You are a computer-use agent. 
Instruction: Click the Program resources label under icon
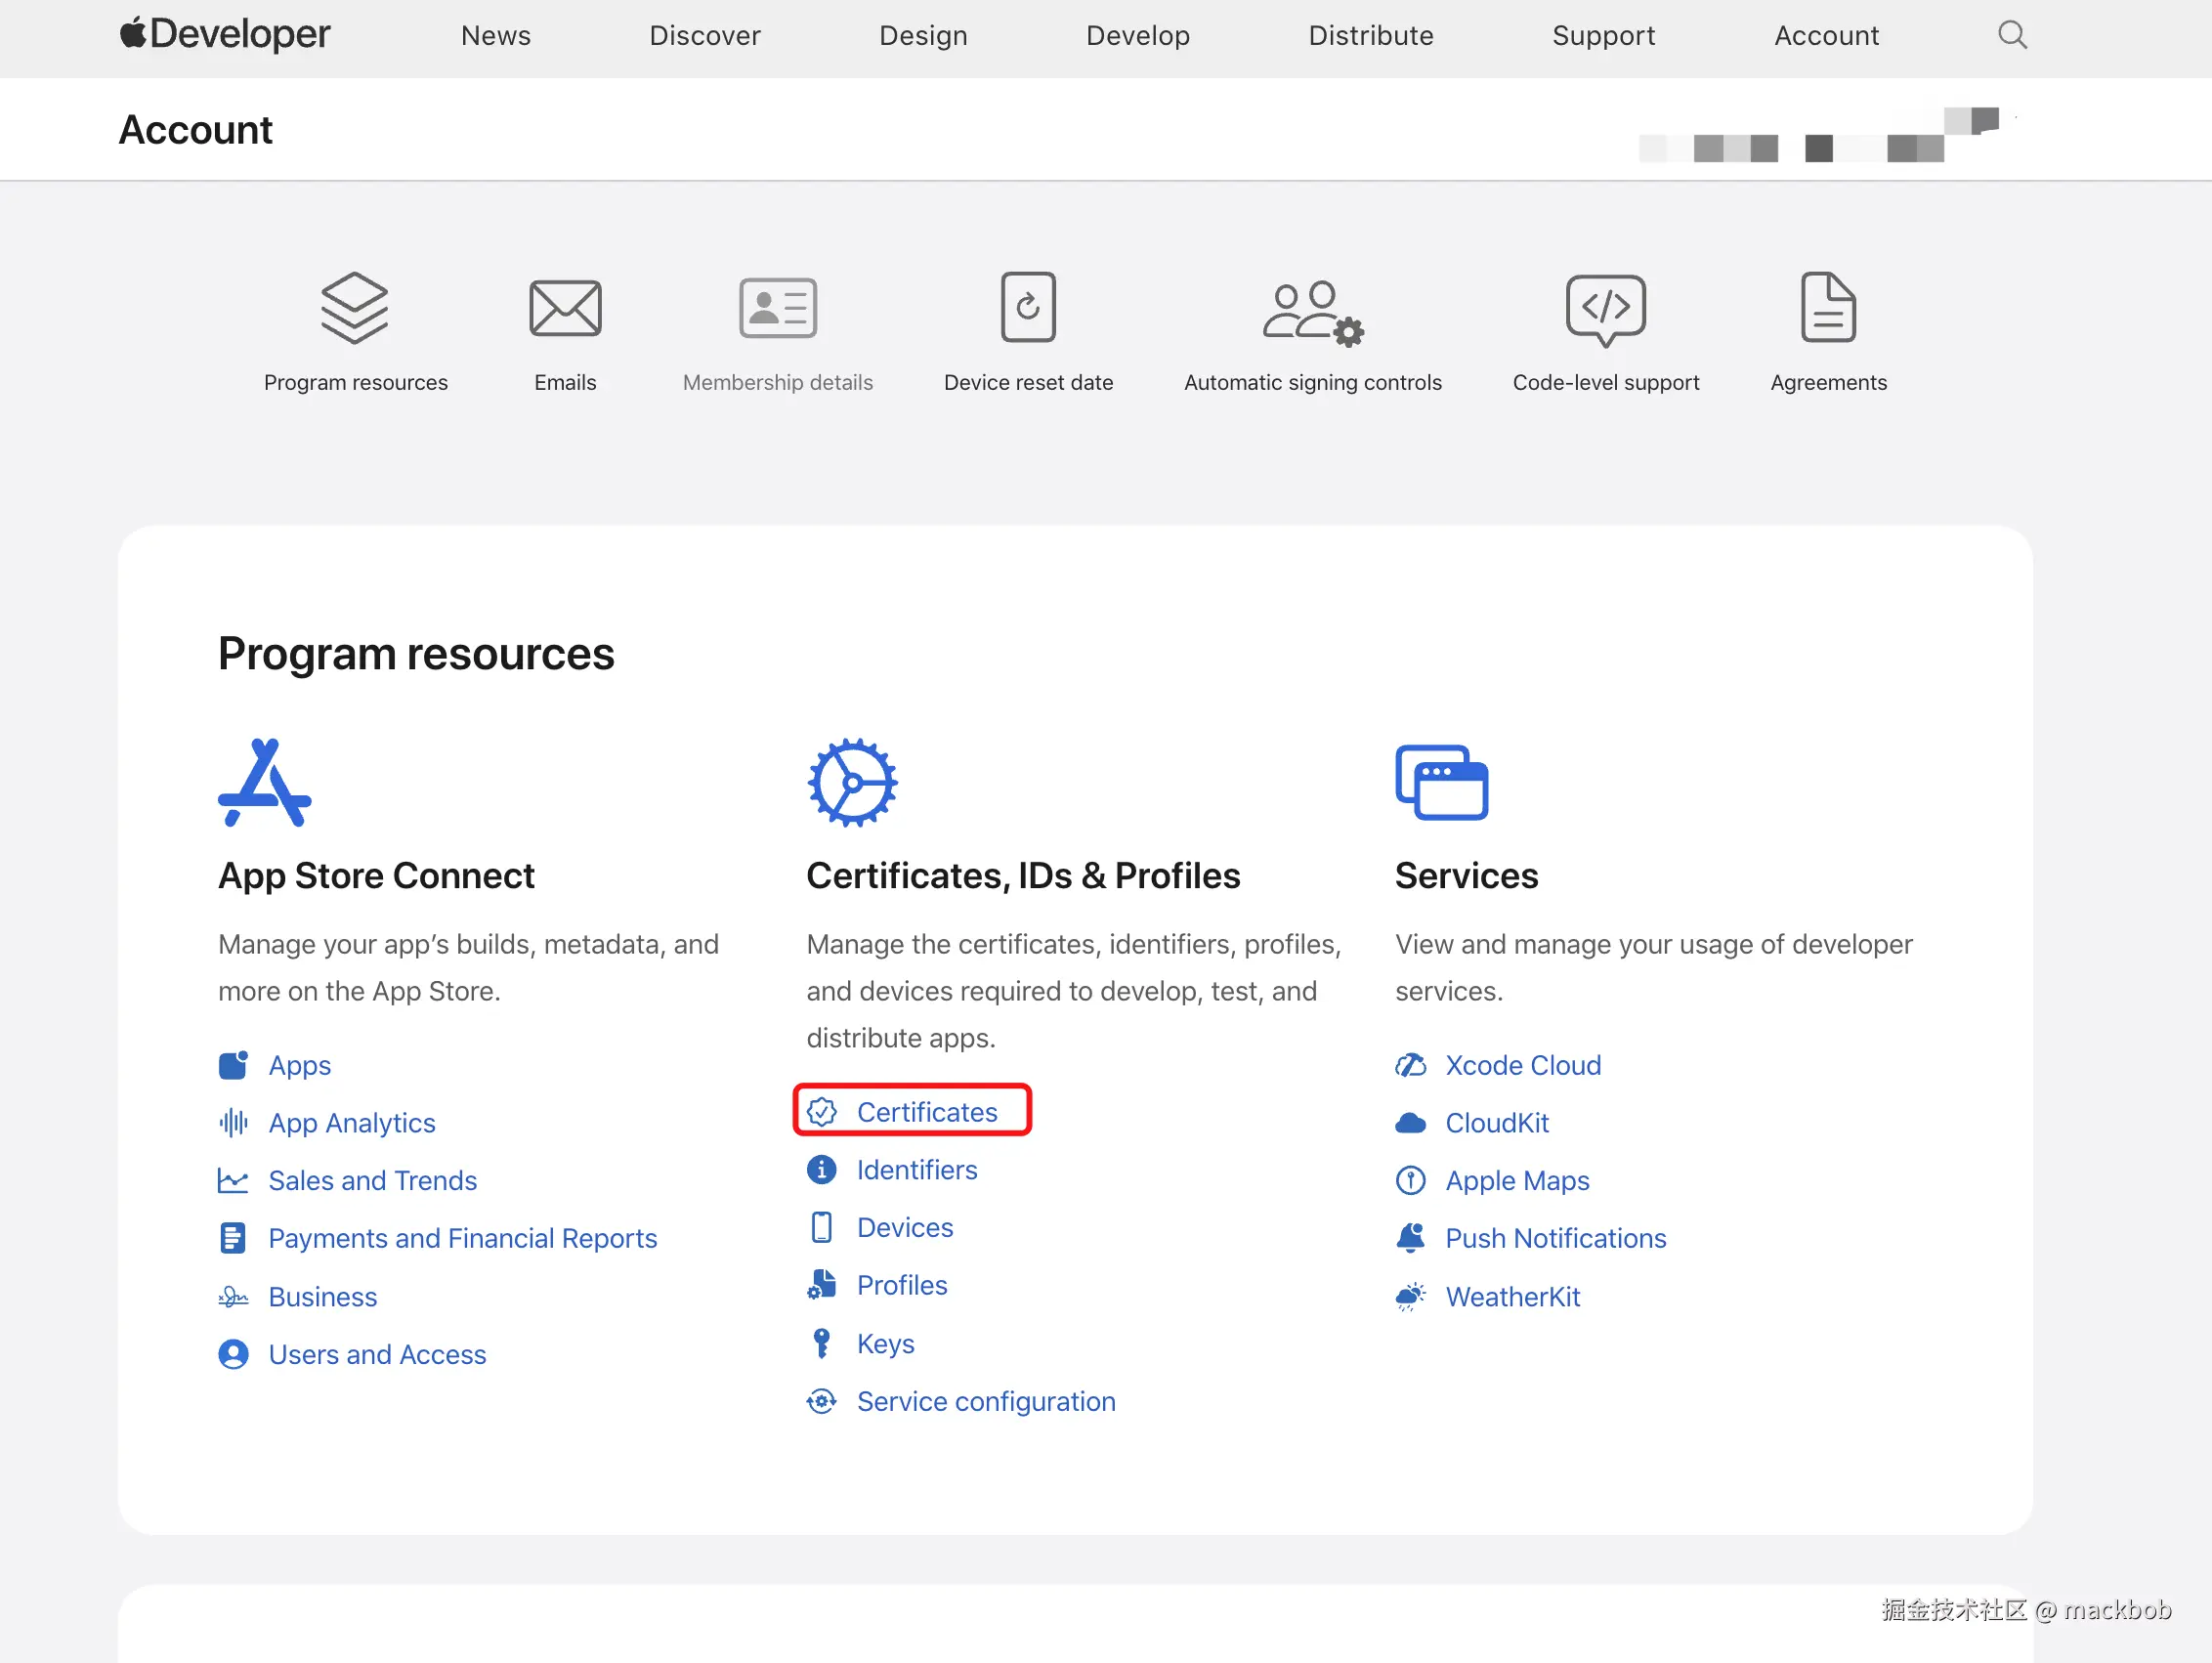tap(355, 383)
